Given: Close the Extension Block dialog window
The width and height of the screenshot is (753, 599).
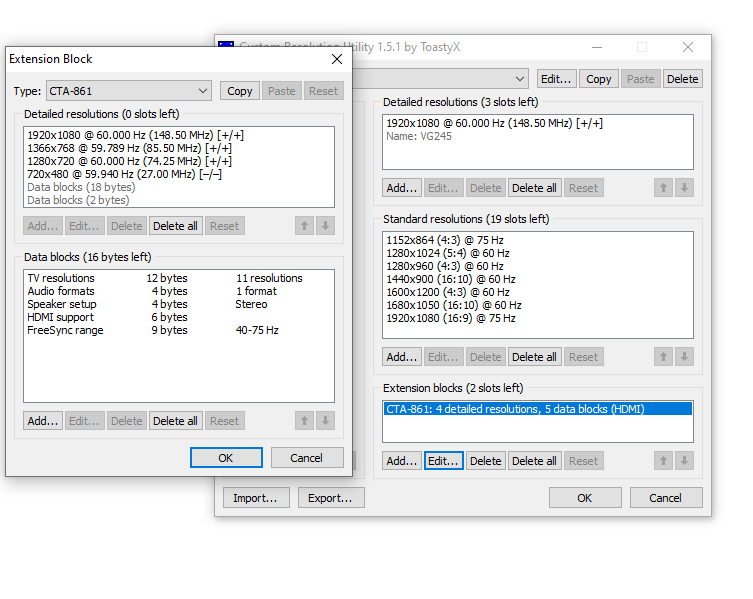Looking at the screenshot, I should pos(337,59).
